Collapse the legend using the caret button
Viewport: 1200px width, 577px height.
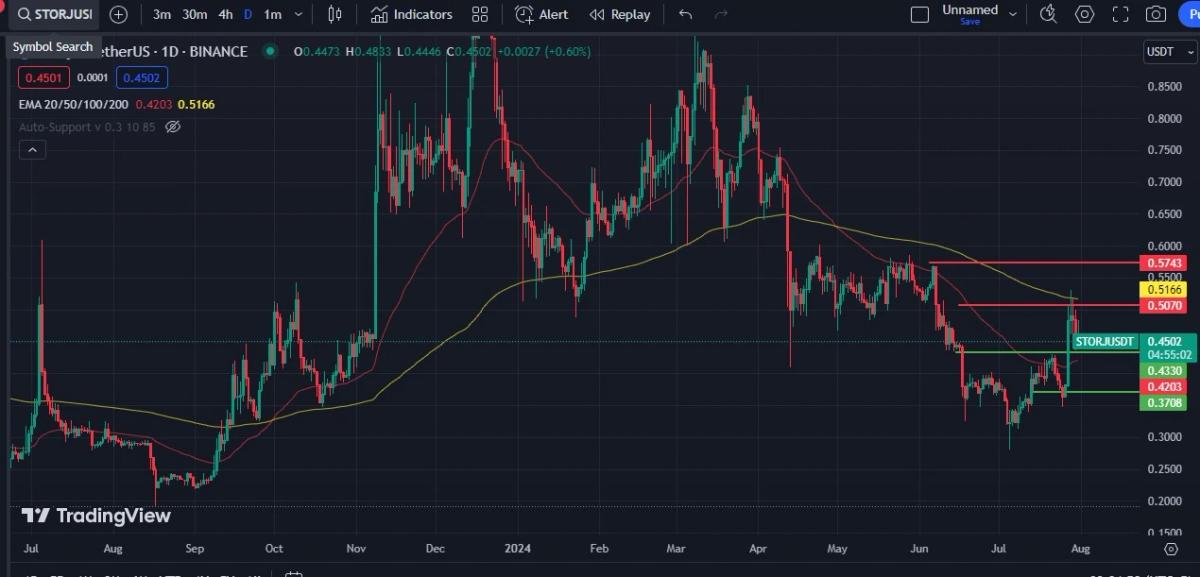click(32, 149)
